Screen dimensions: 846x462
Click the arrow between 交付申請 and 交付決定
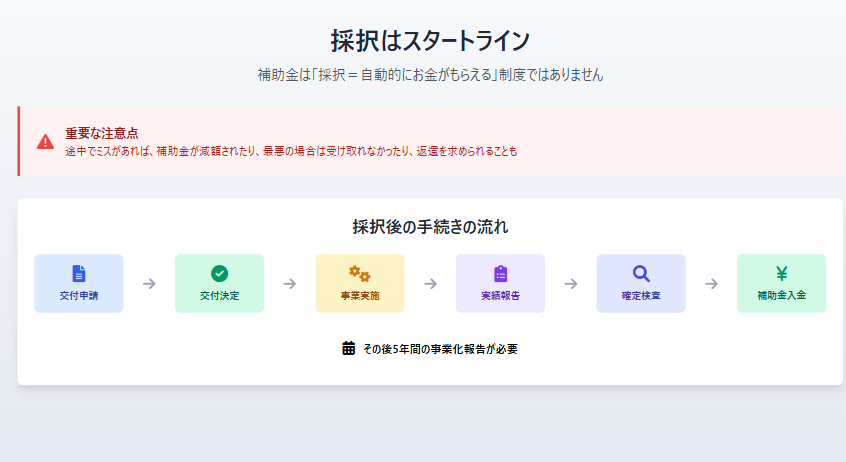tap(149, 283)
